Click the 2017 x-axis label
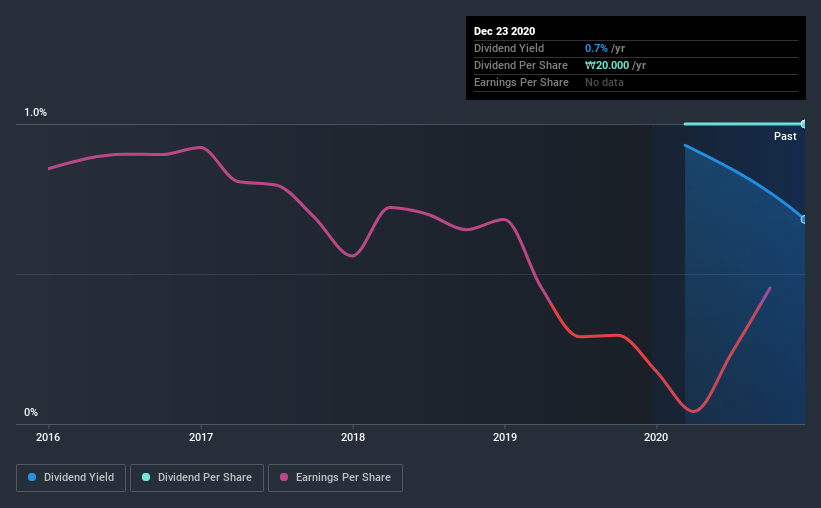The width and height of the screenshot is (821, 508). pos(201,437)
